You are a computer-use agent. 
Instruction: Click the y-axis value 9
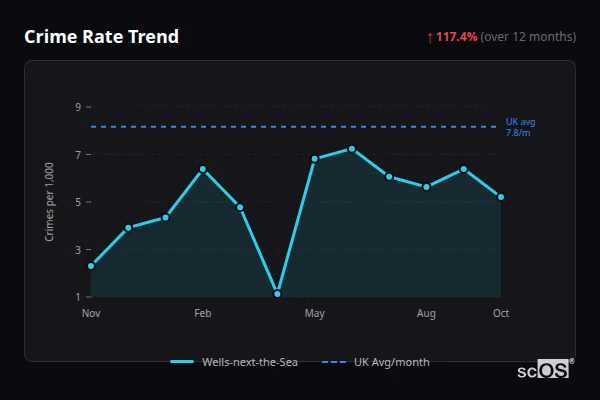click(78, 107)
